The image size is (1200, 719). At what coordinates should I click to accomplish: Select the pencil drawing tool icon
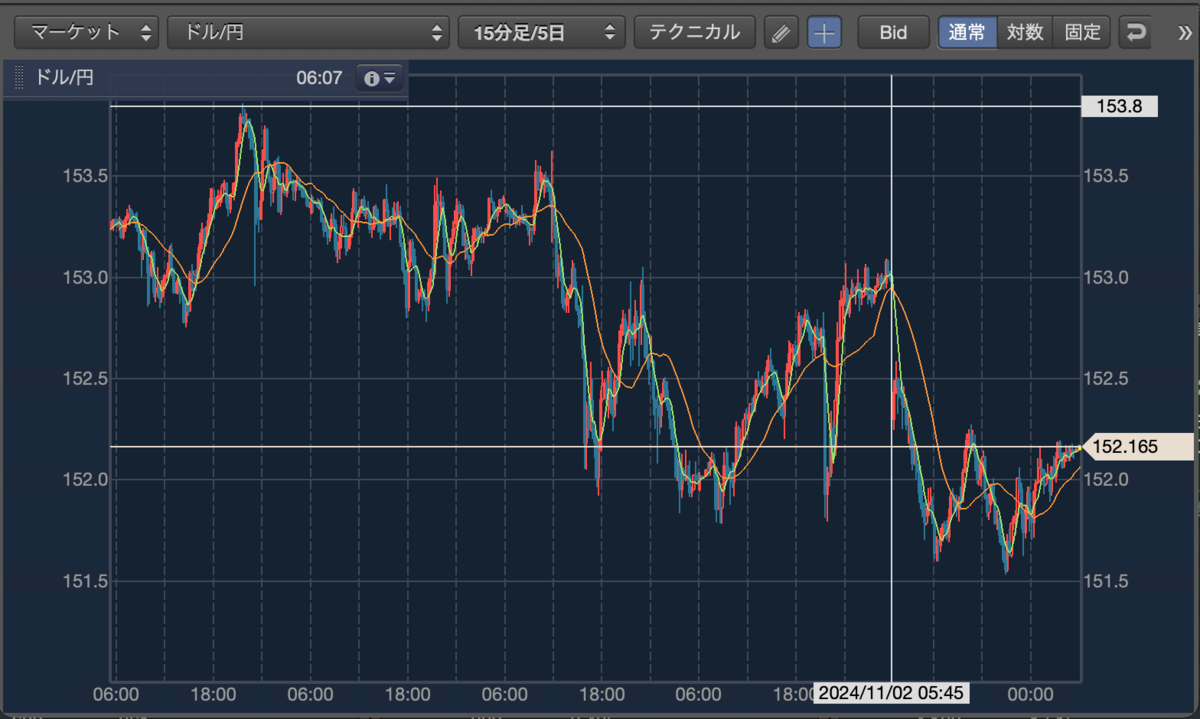pos(781,33)
